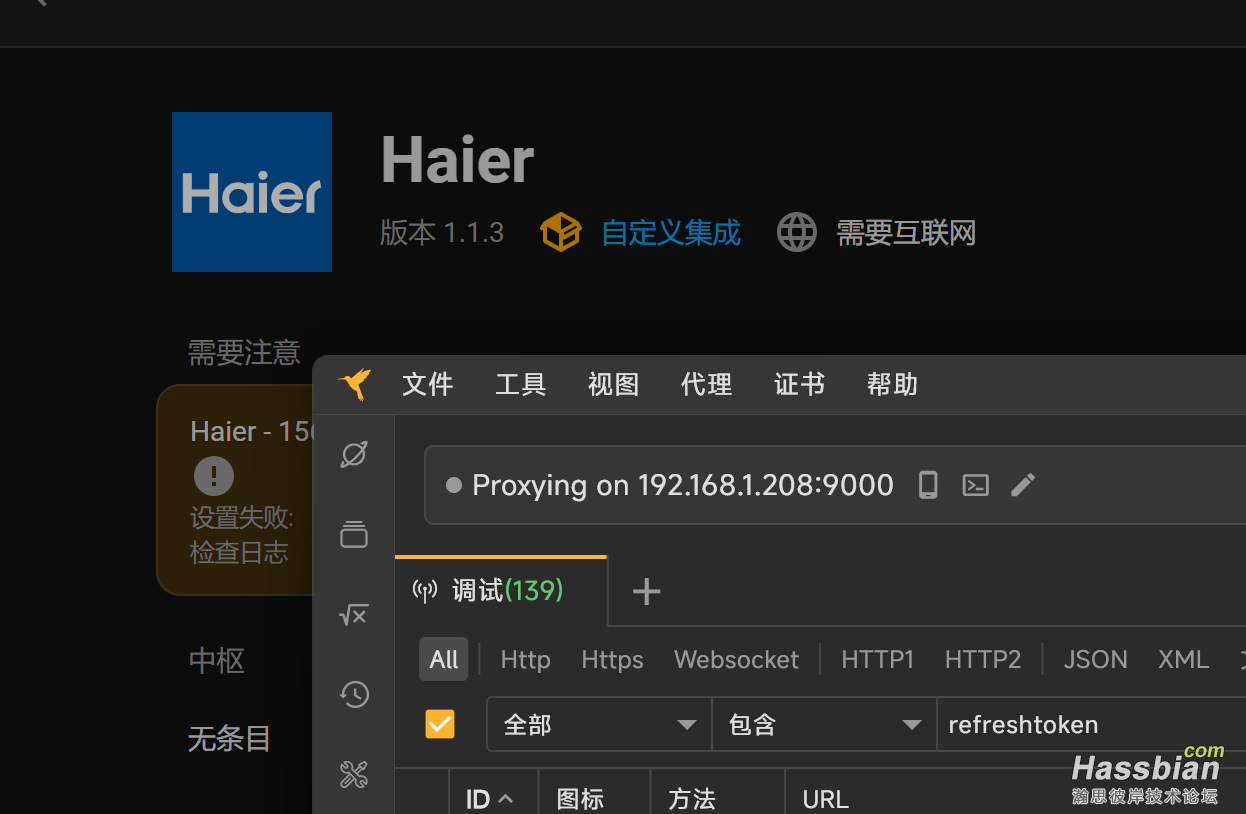
Task: Click the 检查日志 text on Haier card
Action: [239, 552]
